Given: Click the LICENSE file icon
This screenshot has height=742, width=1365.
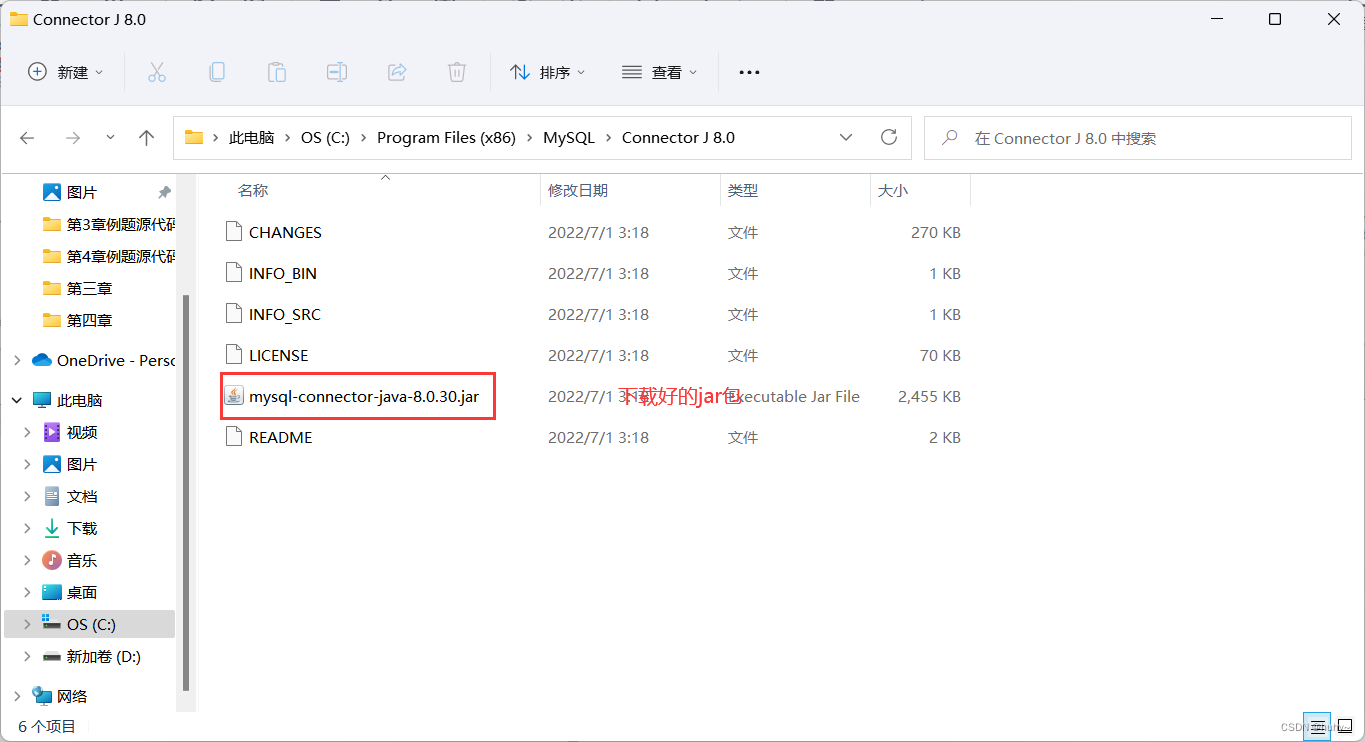Looking at the screenshot, I should [234, 355].
